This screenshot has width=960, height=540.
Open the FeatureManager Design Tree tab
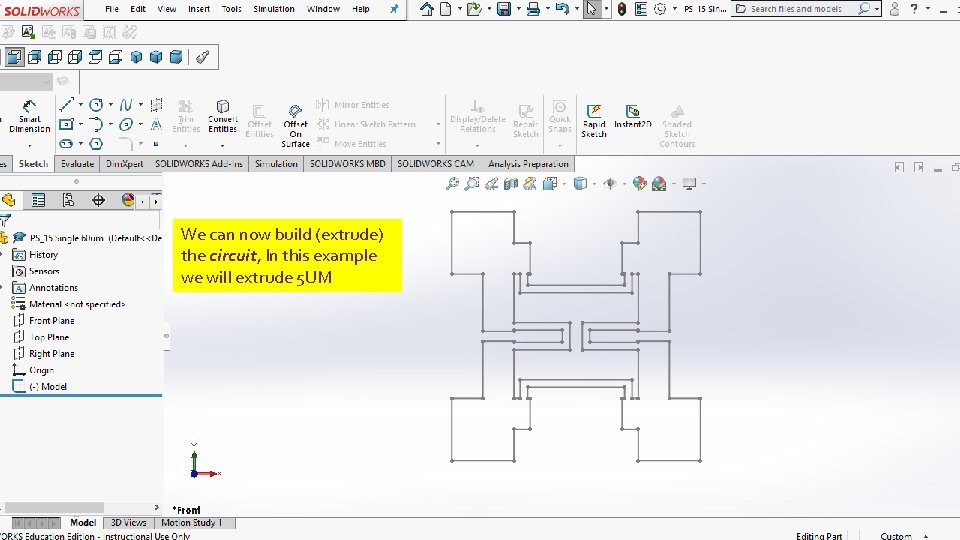pyautogui.click(x=9, y=200)
